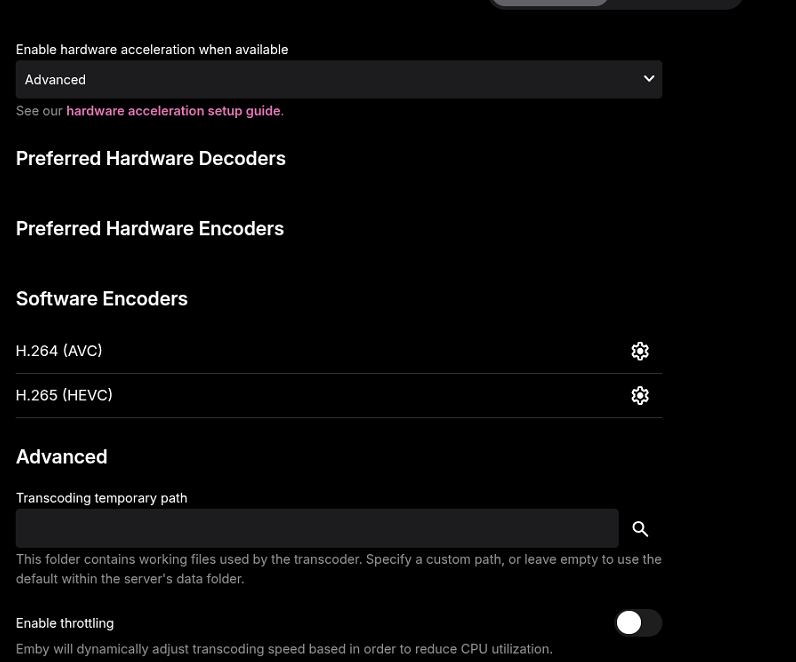796x662 pixels.
Task: Open the hardware acceleration setup guide link
Action: point(173,111)
